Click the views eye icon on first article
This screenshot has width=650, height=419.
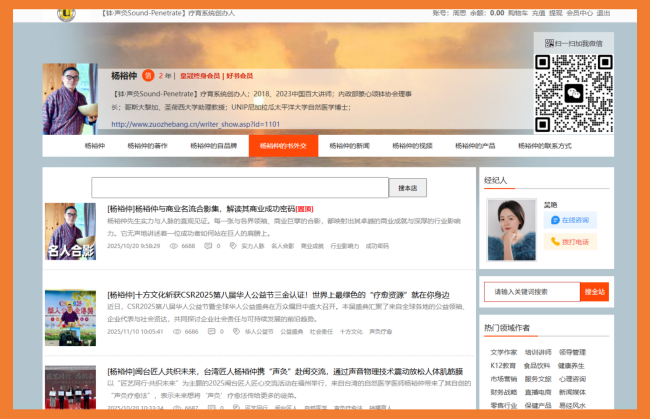174,245
